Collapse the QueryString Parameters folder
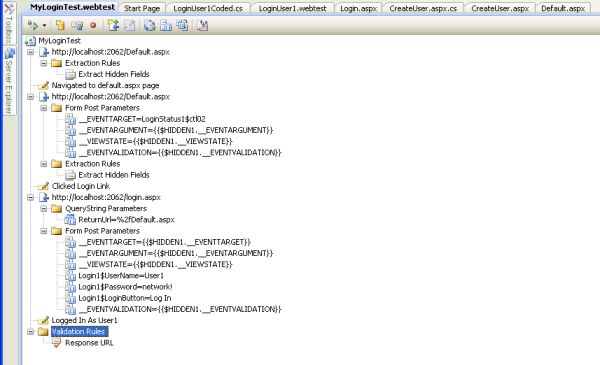 click(44, 209)
